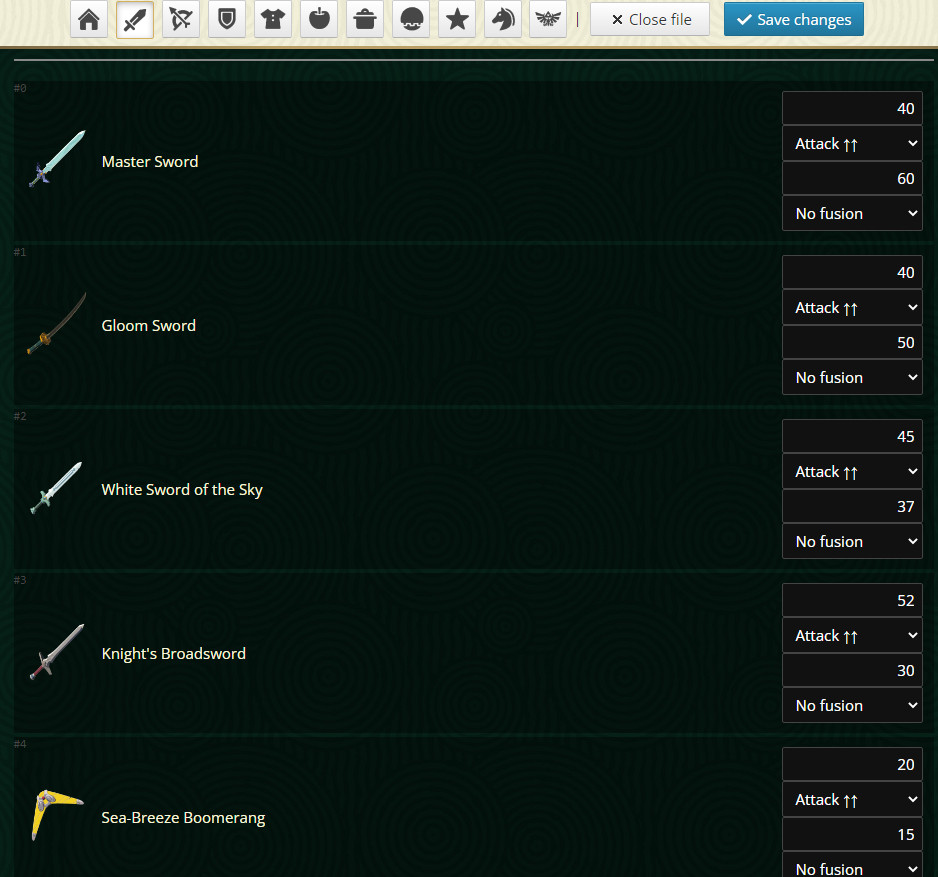
Task: Click the Master Sword item thumbnail
Action: pyautogui.click(x=57, y=160)
